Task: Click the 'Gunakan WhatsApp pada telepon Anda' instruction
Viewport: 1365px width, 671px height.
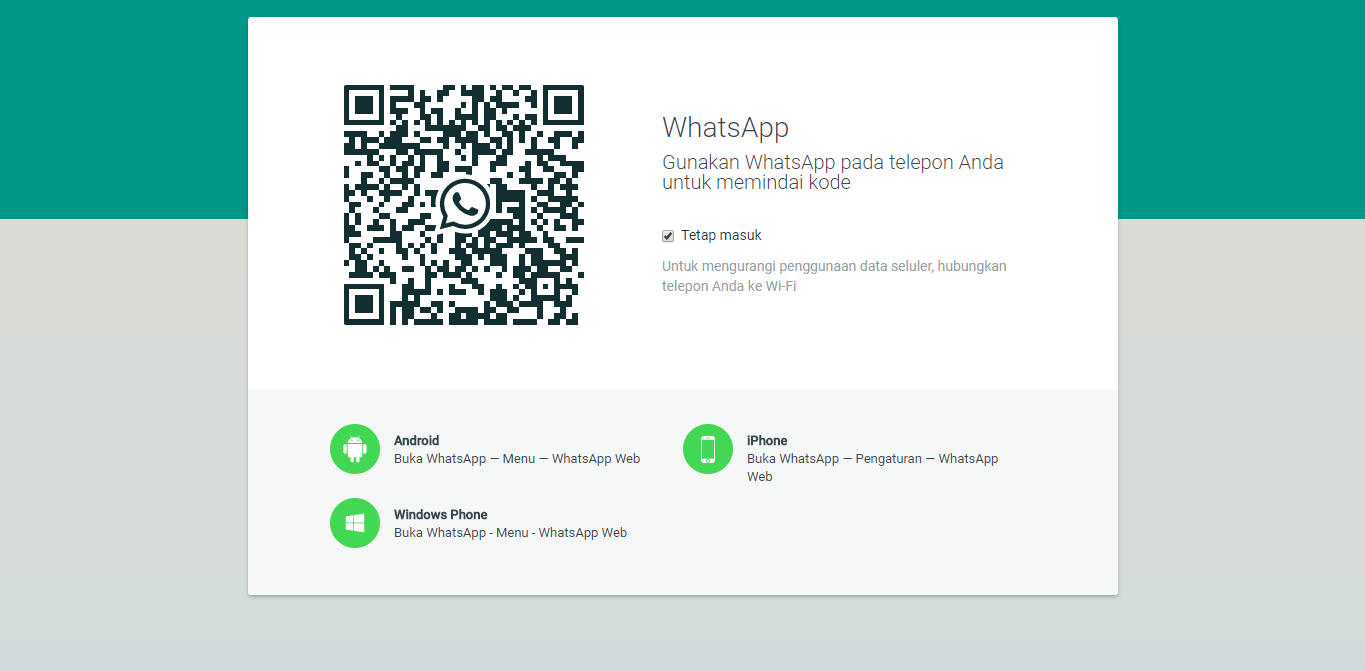Action: coord(833,172)
